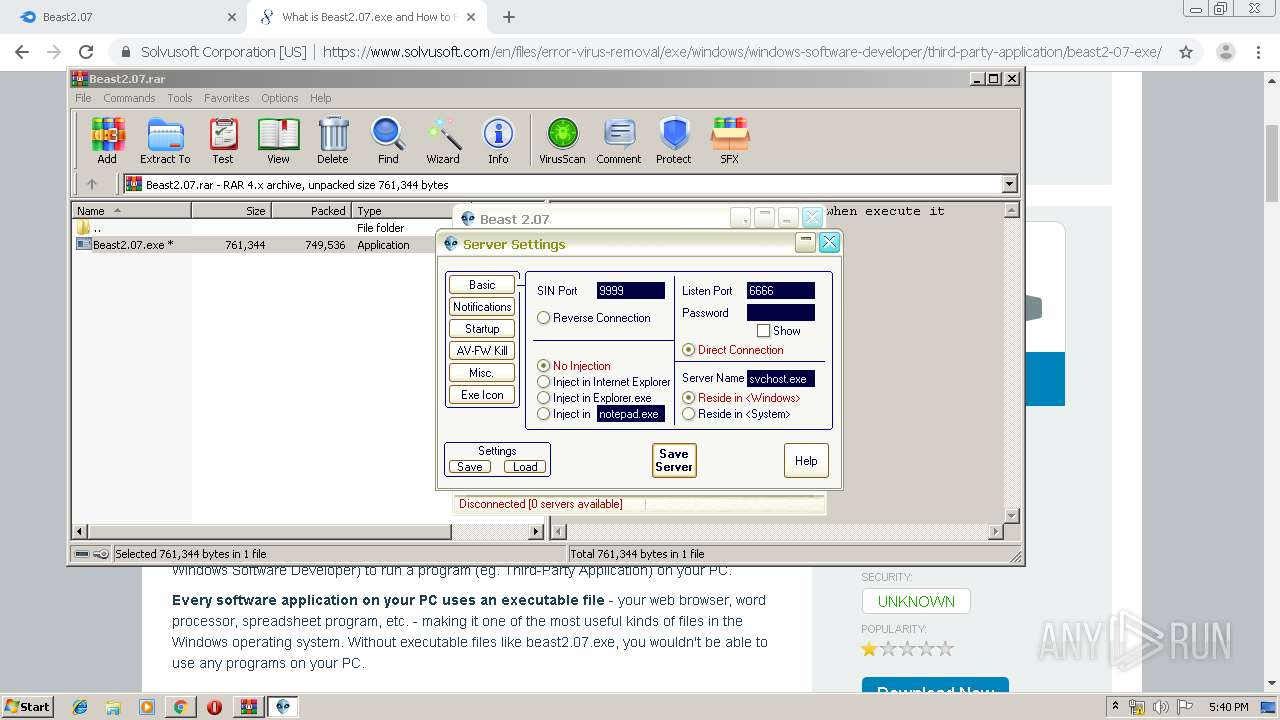Open the Wizard wand icon

[443, 140]
